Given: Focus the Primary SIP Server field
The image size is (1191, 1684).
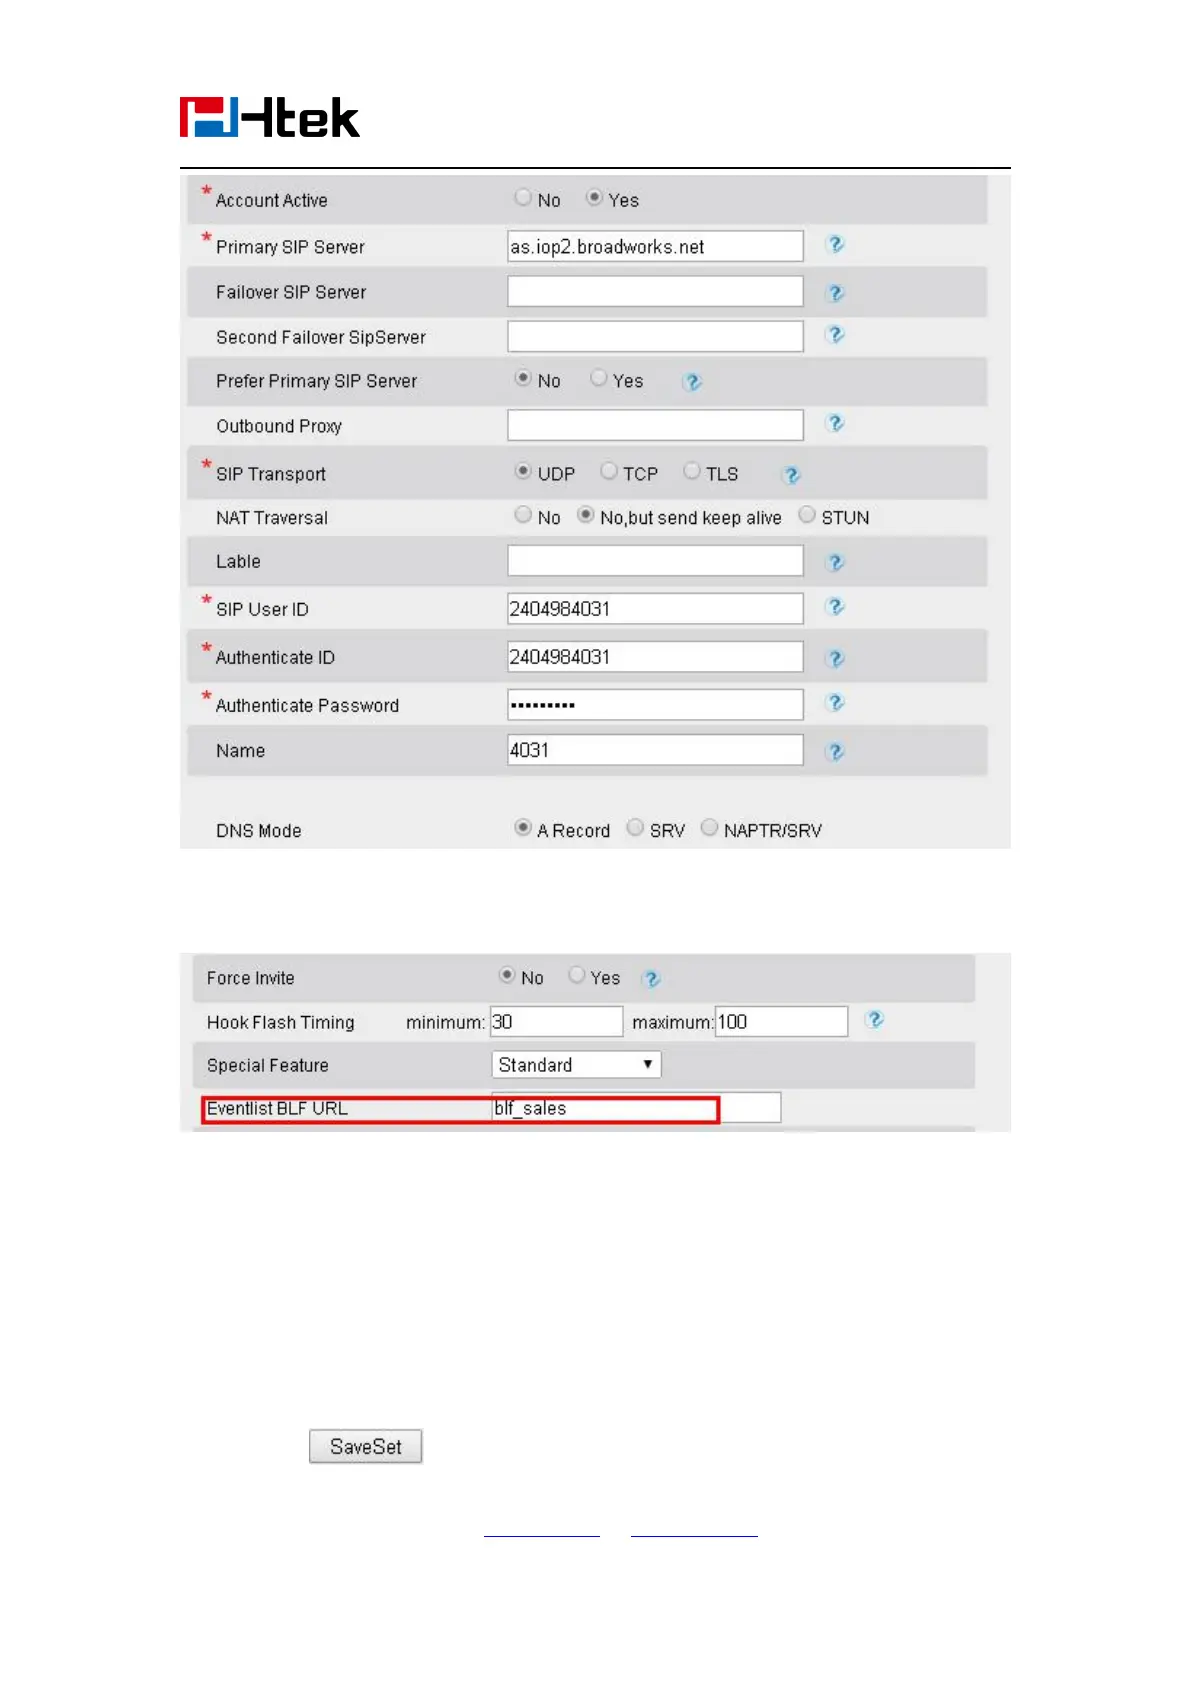Looking at the screenshot, I should (655, 247).
